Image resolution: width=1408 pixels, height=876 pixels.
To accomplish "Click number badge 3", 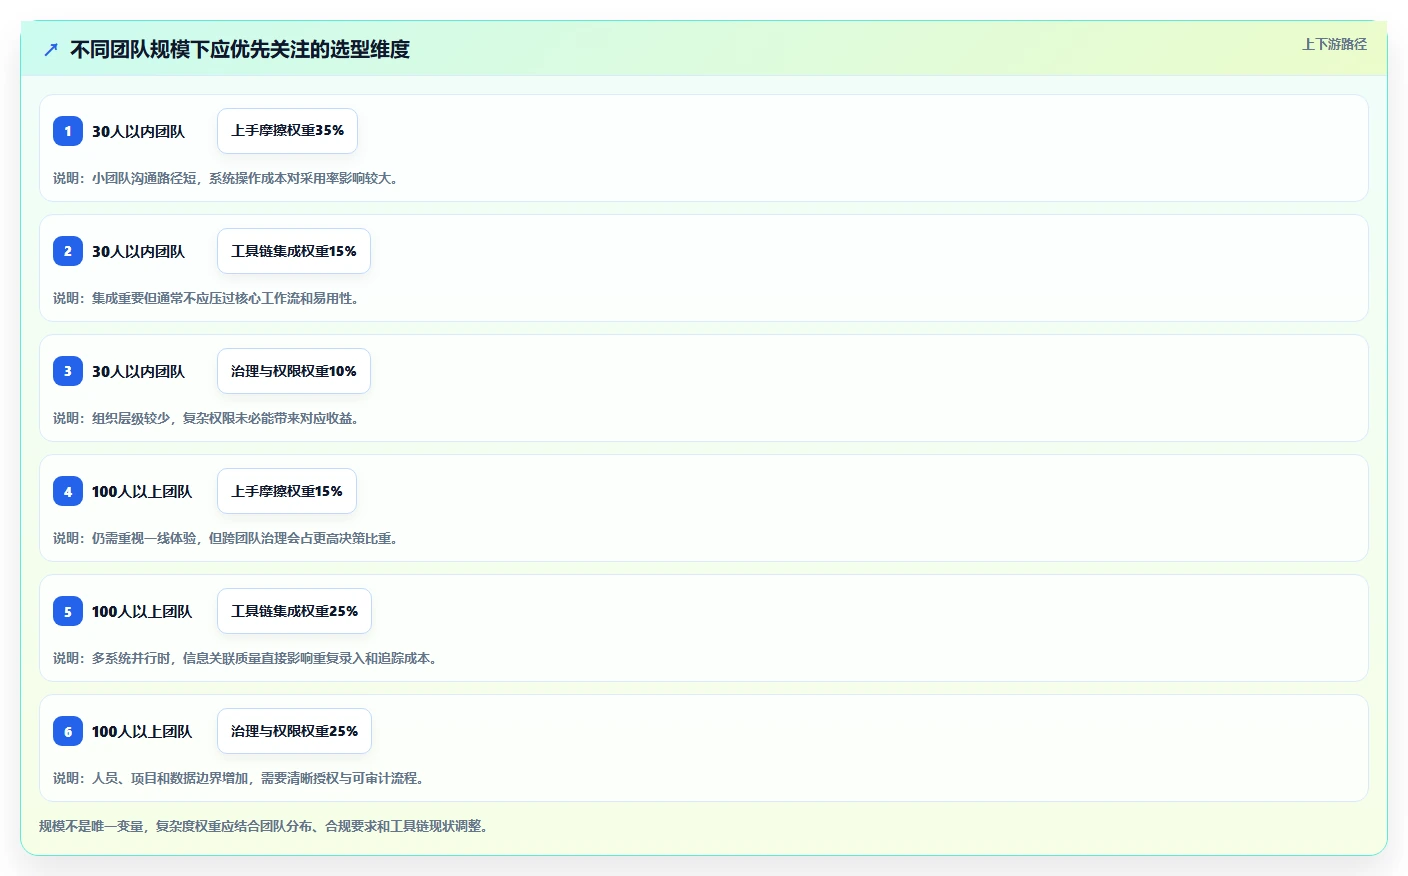I will click(68, 371).
